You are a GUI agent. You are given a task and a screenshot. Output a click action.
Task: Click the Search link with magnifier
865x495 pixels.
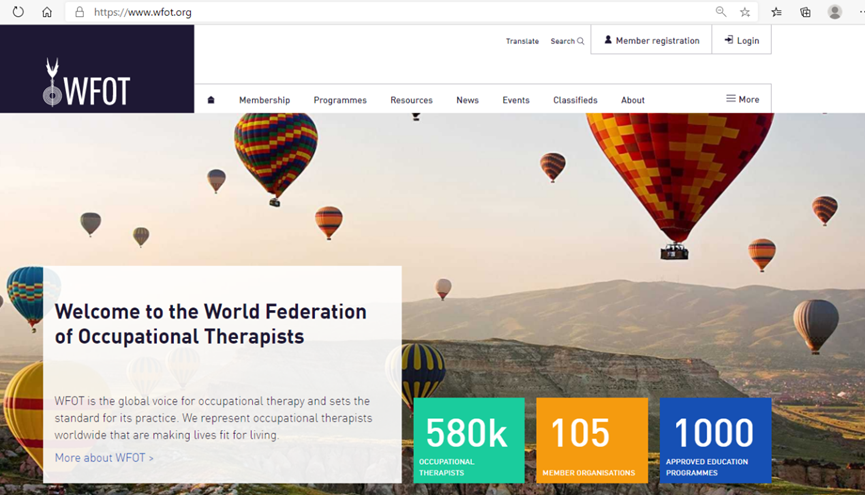[x=567, y=41]
